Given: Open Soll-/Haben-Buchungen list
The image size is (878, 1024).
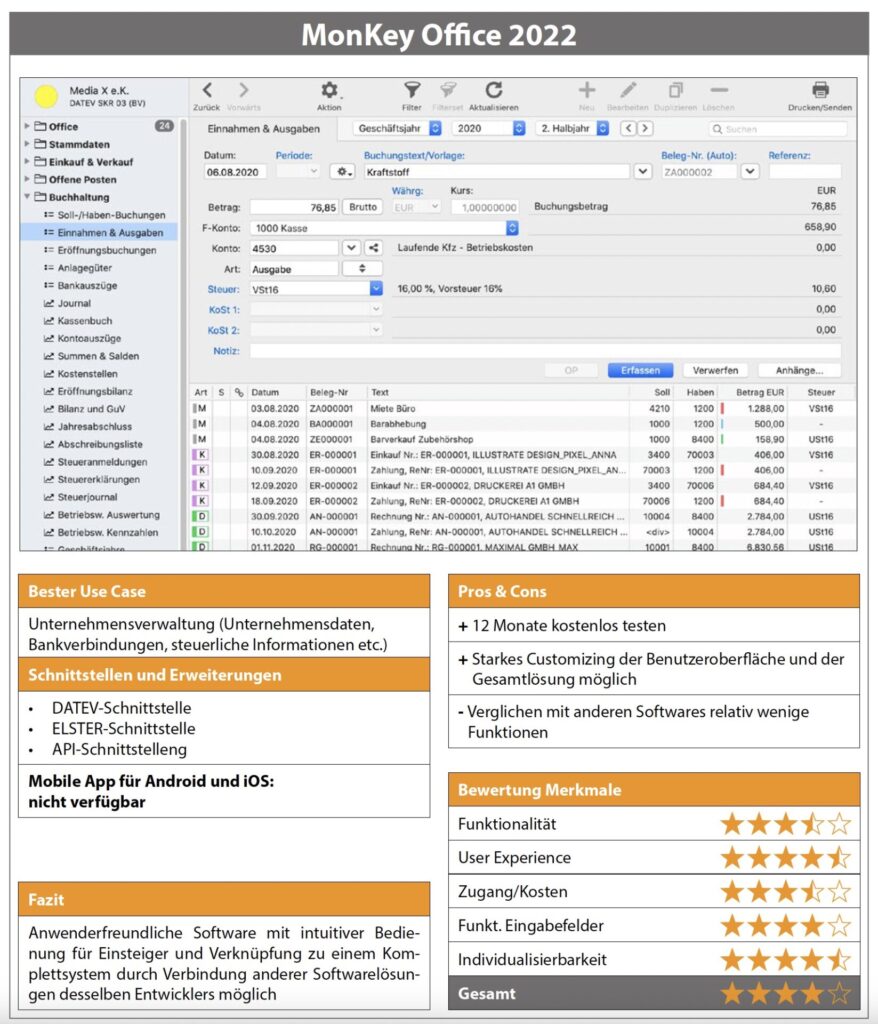Looking at the screenshot, I should click(111, 215).
